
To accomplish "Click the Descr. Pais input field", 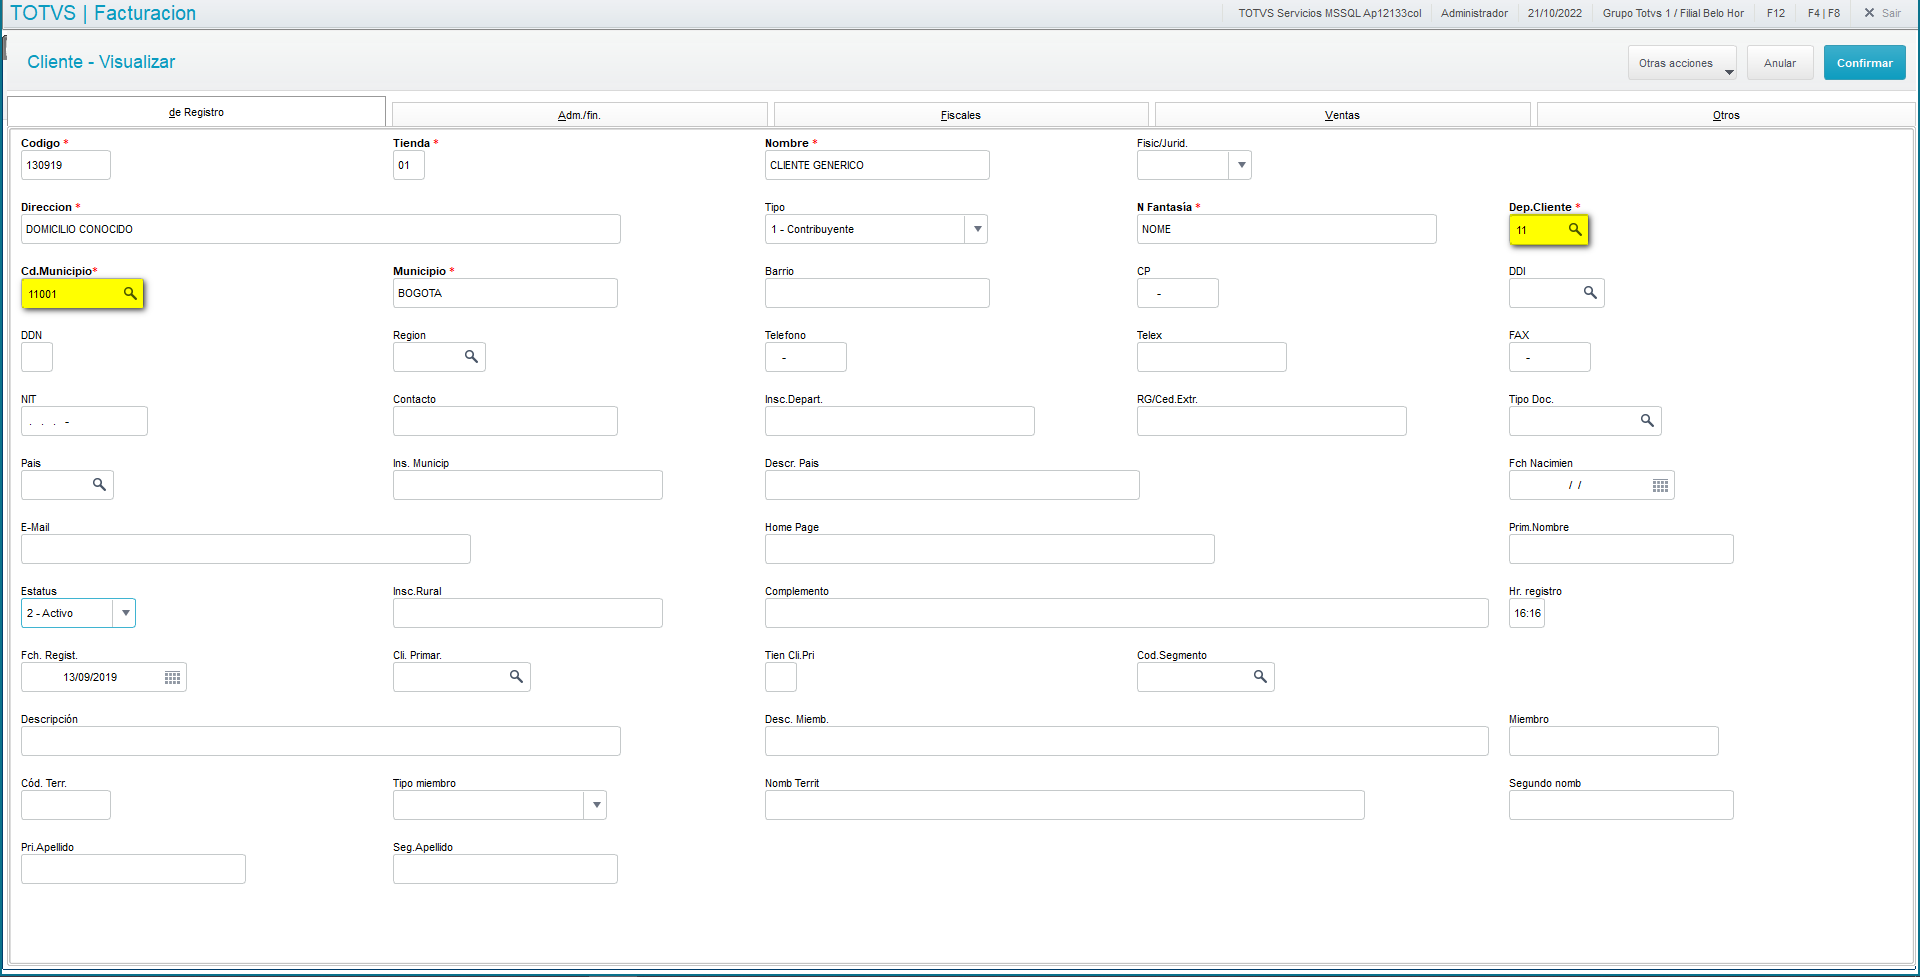I will pos(952,485).
